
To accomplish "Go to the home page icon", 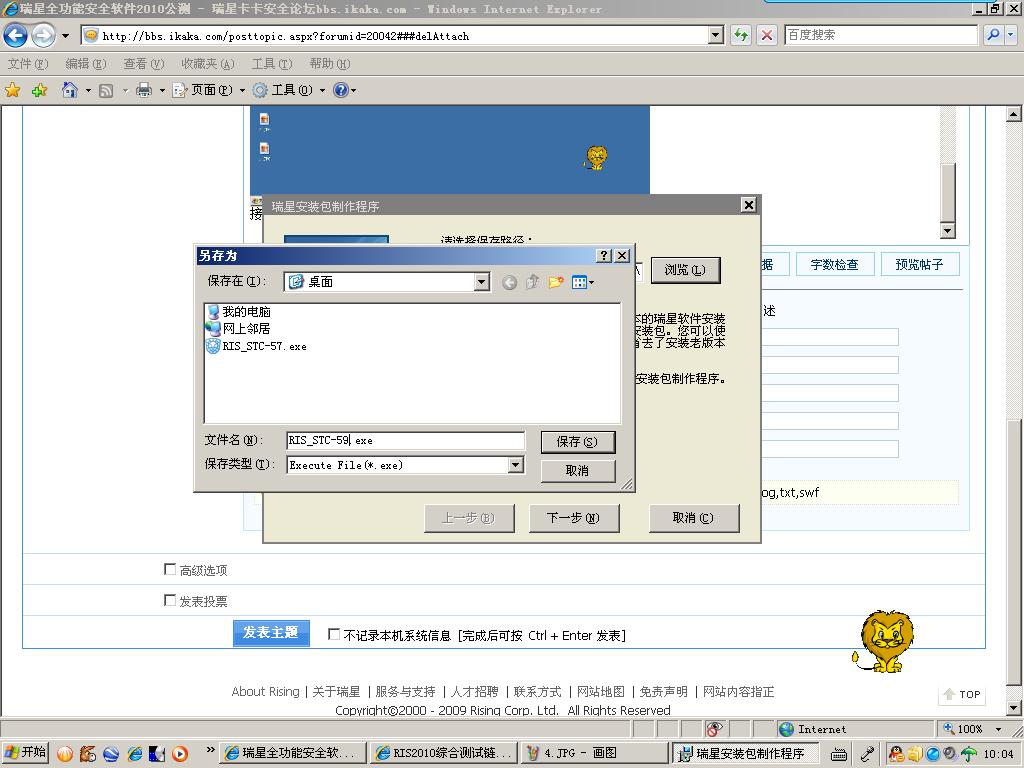I will click(70, 90).
